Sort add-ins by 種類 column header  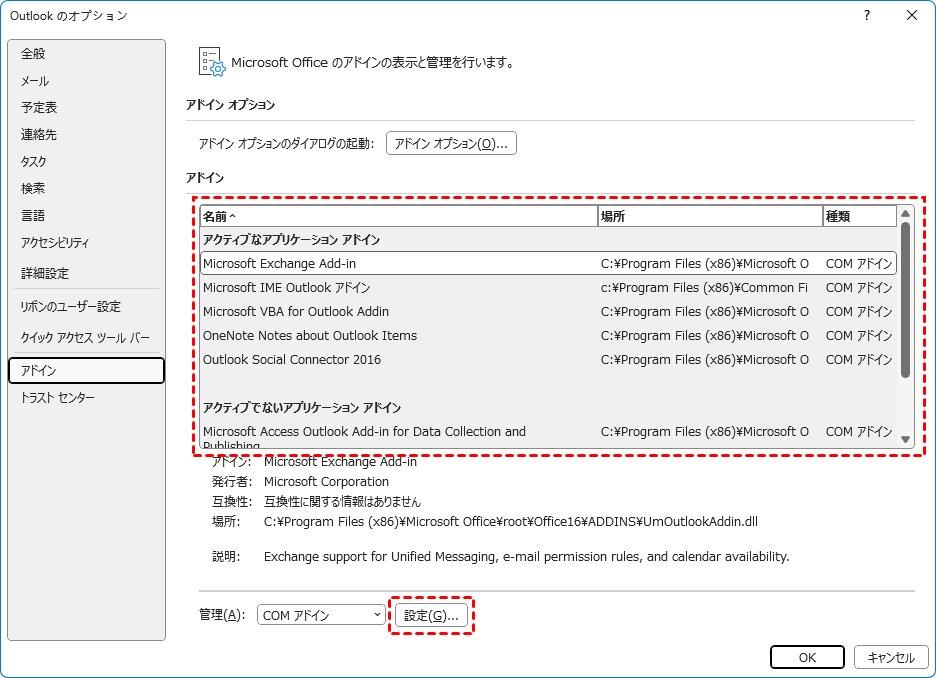(x=859, y=216)
